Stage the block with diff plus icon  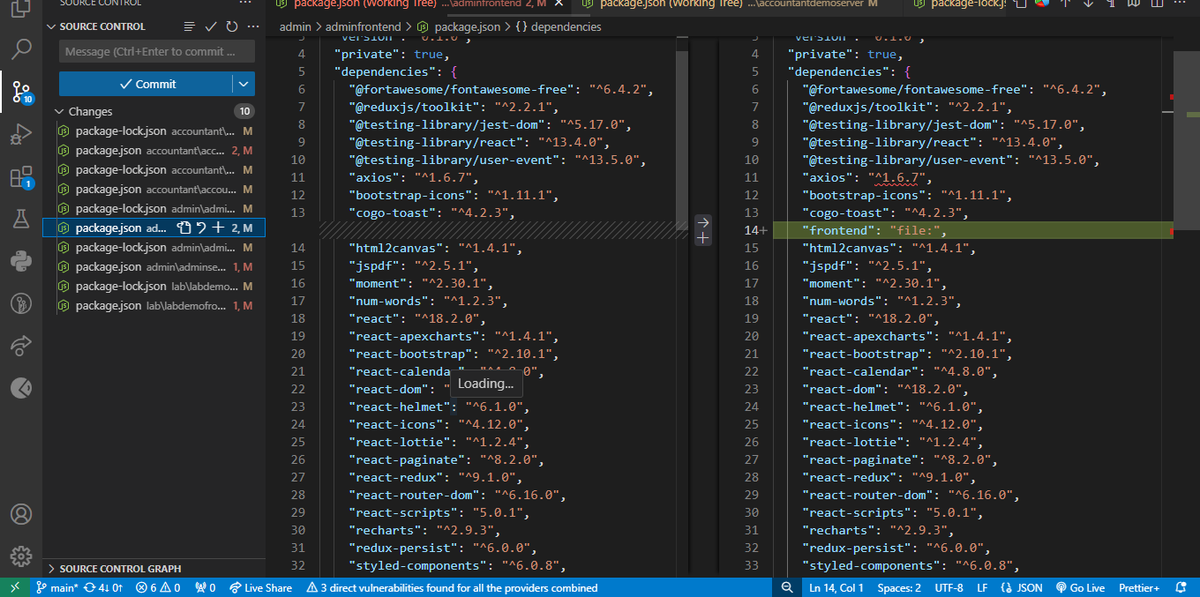pyautogui.click(x=702, y=238)
